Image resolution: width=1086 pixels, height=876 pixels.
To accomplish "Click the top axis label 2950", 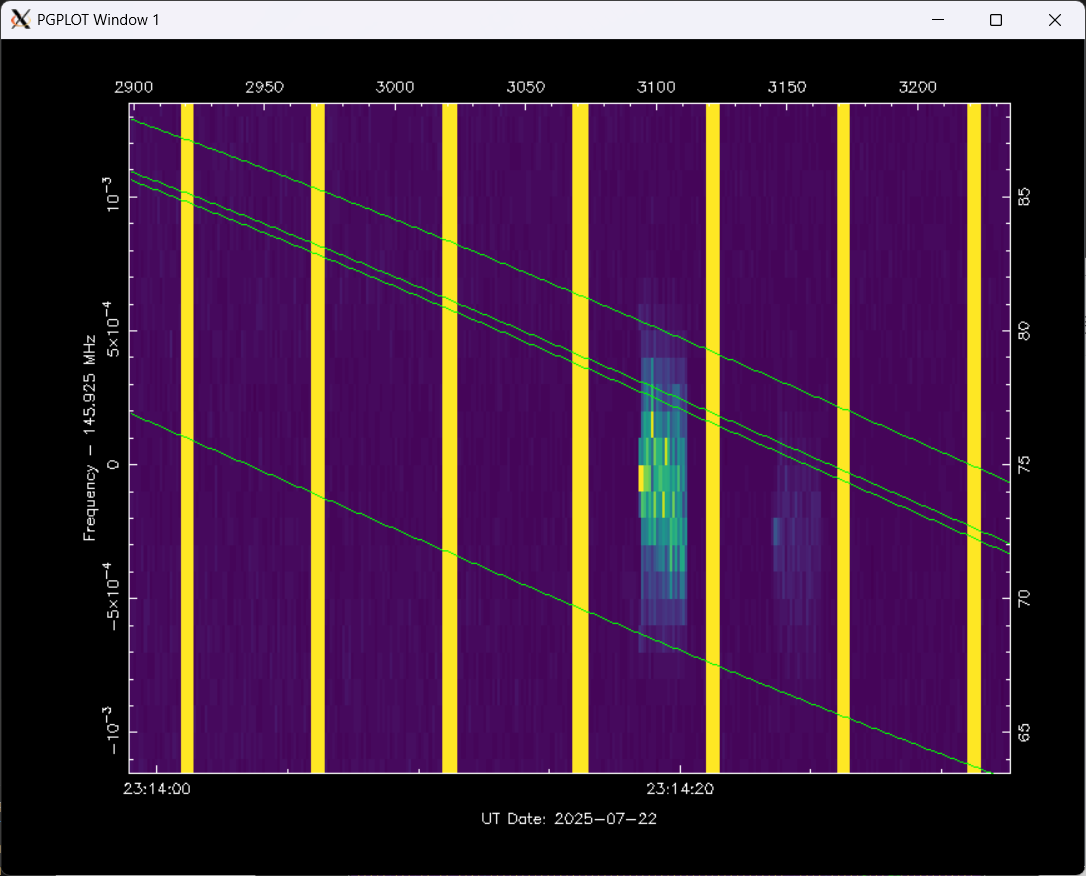I will pyautogui.click(x=265, y=87).
